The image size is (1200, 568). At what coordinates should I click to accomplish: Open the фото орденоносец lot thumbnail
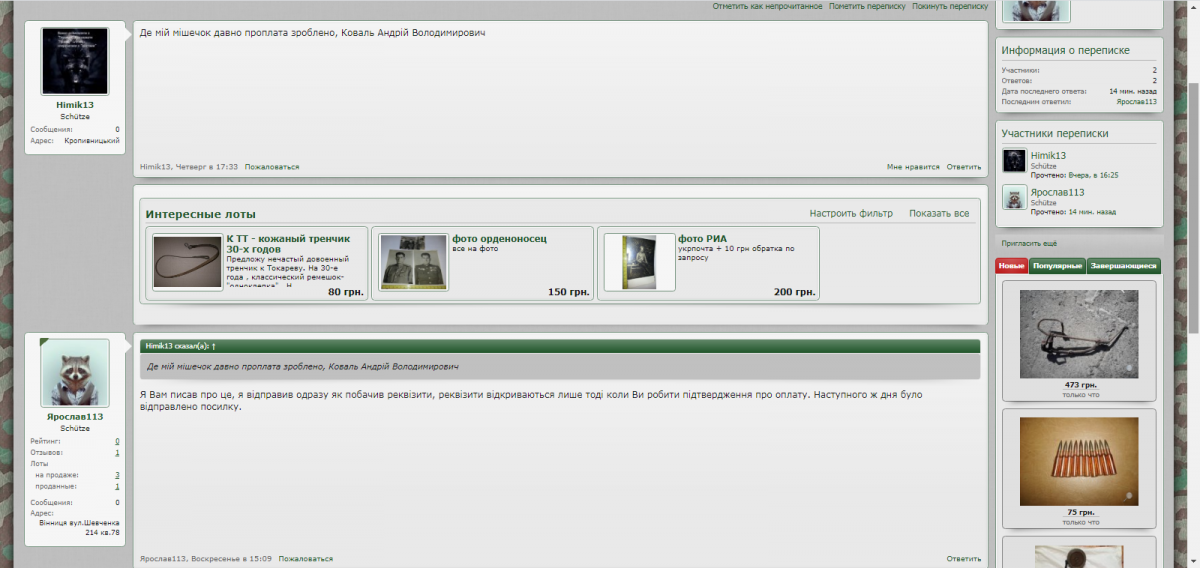click(x=414, y=263)
